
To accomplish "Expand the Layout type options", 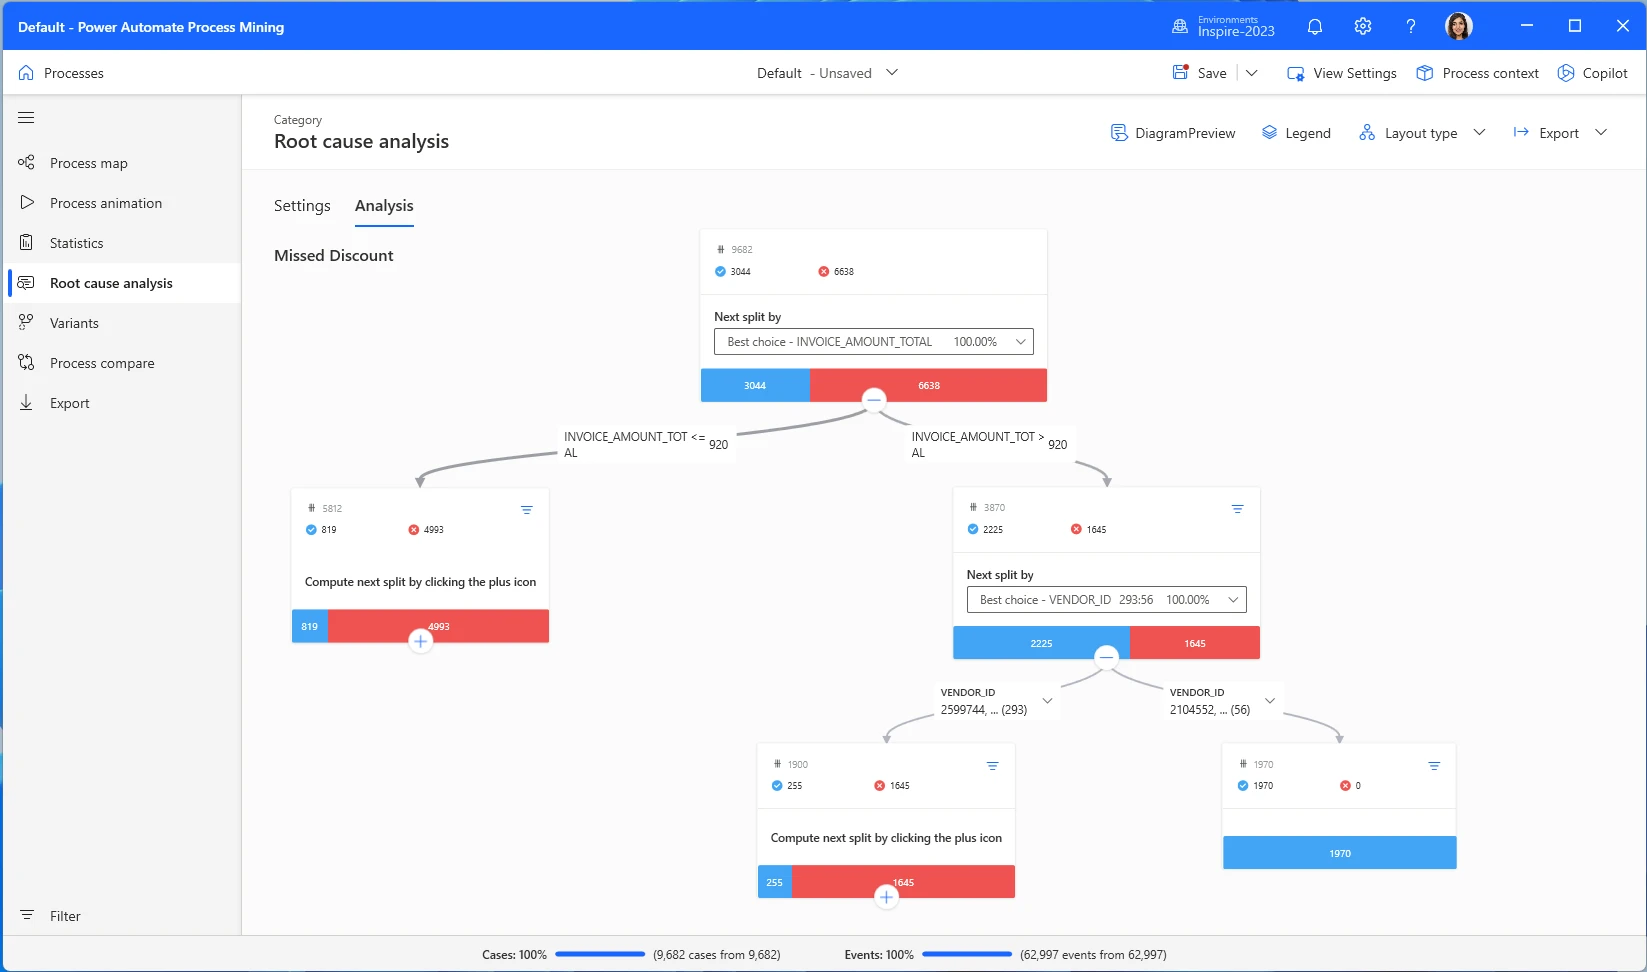I will click(1481, 132).
